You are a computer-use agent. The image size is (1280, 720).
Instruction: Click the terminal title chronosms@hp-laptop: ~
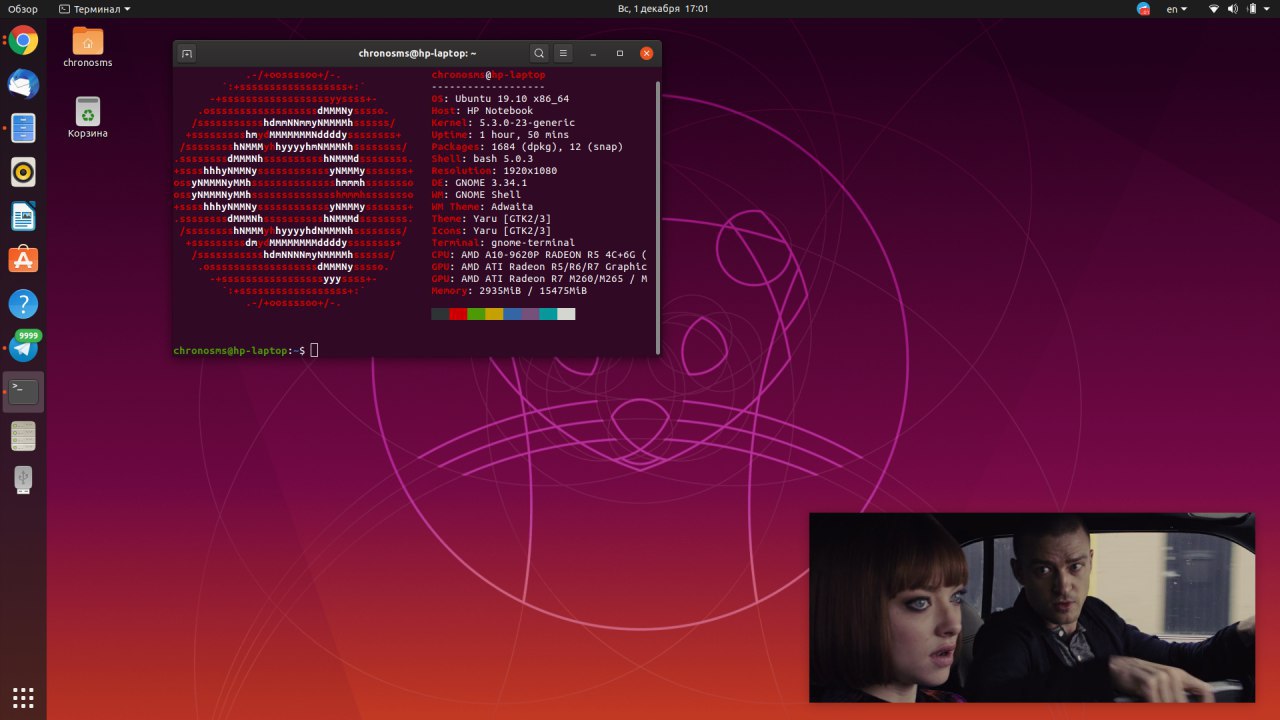417,53
